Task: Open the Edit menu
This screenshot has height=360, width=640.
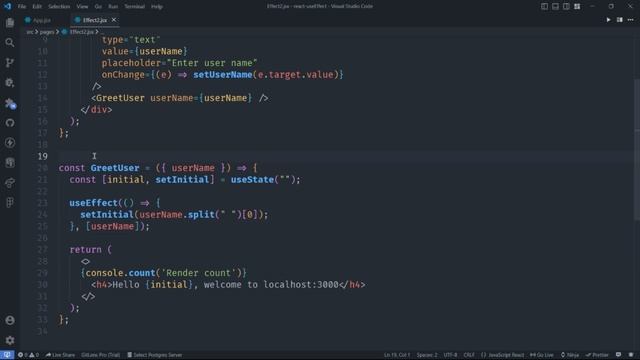Action: coord(37,7)
